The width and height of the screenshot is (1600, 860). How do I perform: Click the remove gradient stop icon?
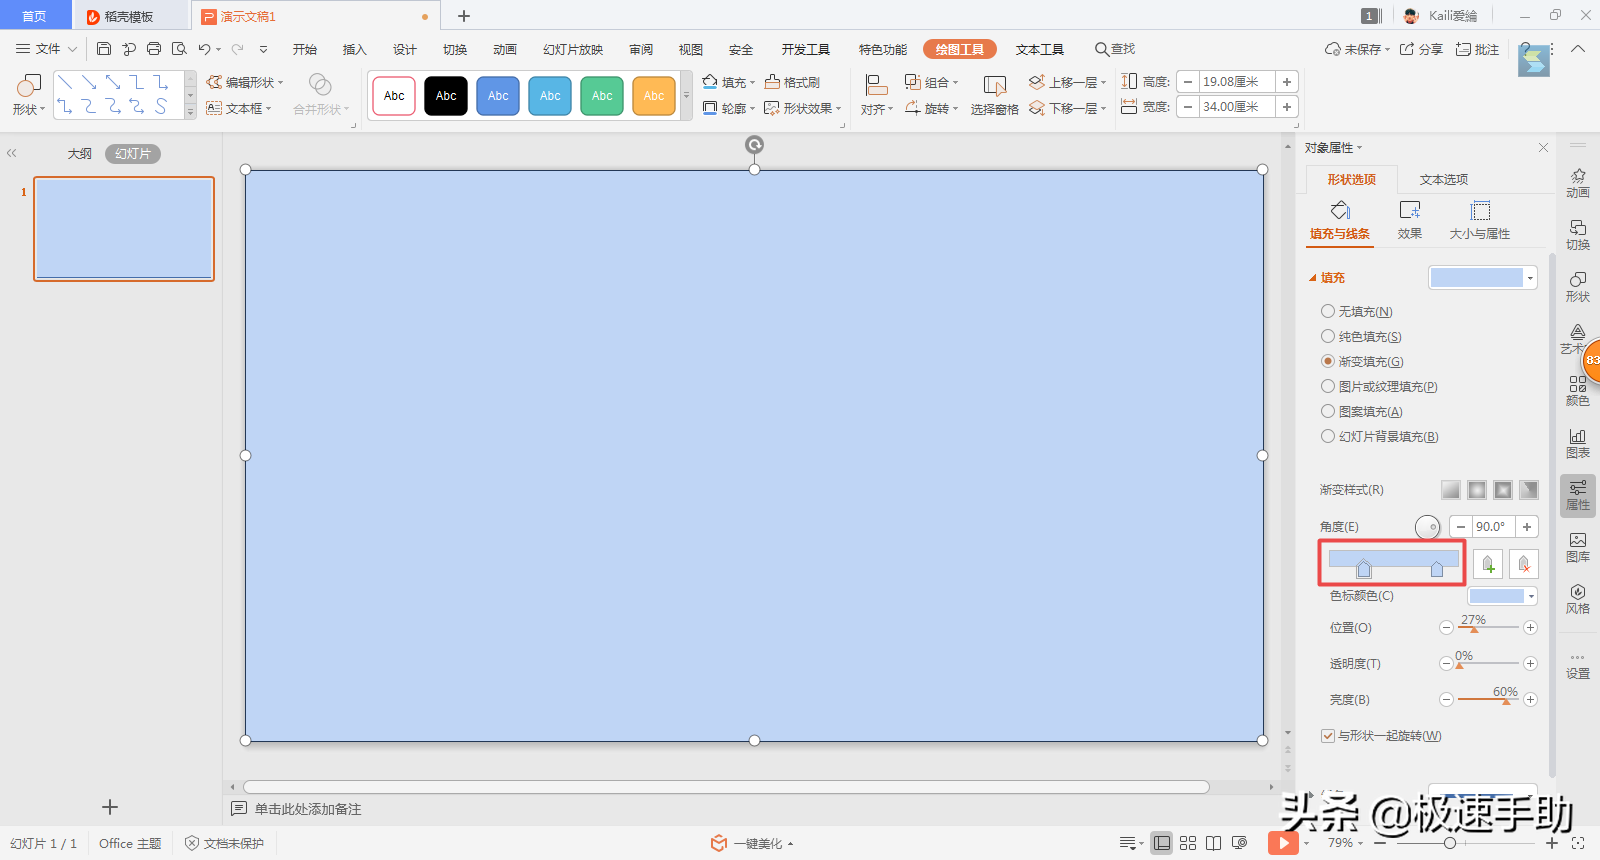pos(1523,564)
